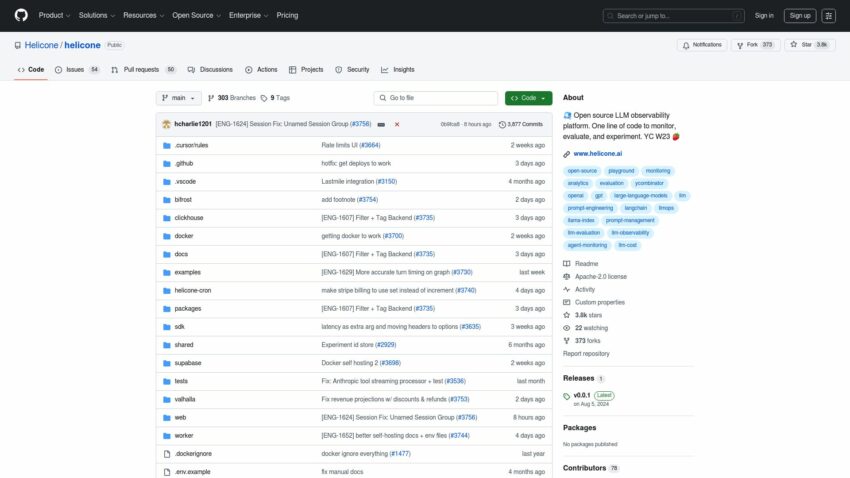Screen dimensions: 850x478
Task: Click the worker folder icon
Action: pyautogui.click(x=167, y=436)
